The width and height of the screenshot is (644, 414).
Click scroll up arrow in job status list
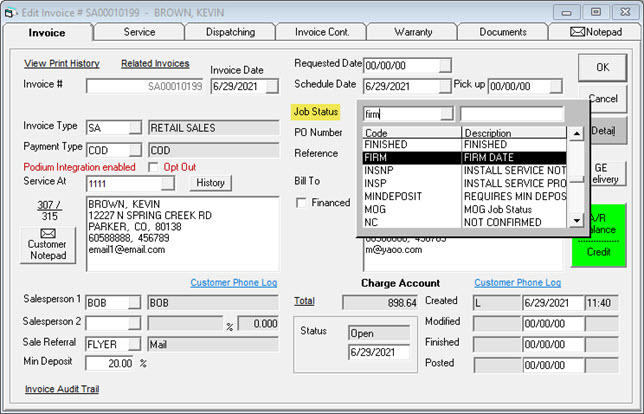click(x=577, y=133)
